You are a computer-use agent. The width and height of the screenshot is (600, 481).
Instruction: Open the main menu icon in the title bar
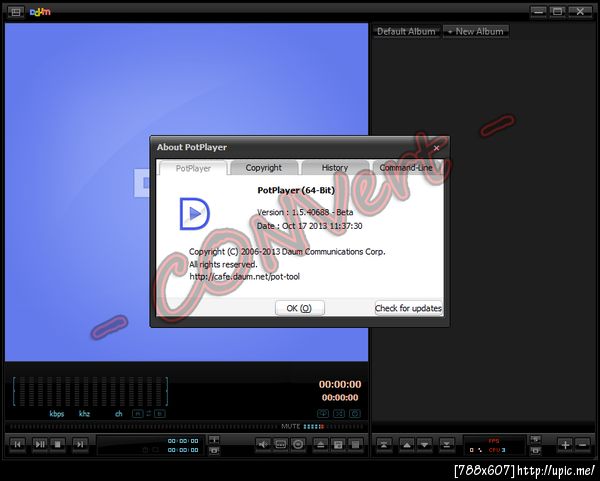tap(16, 12)
